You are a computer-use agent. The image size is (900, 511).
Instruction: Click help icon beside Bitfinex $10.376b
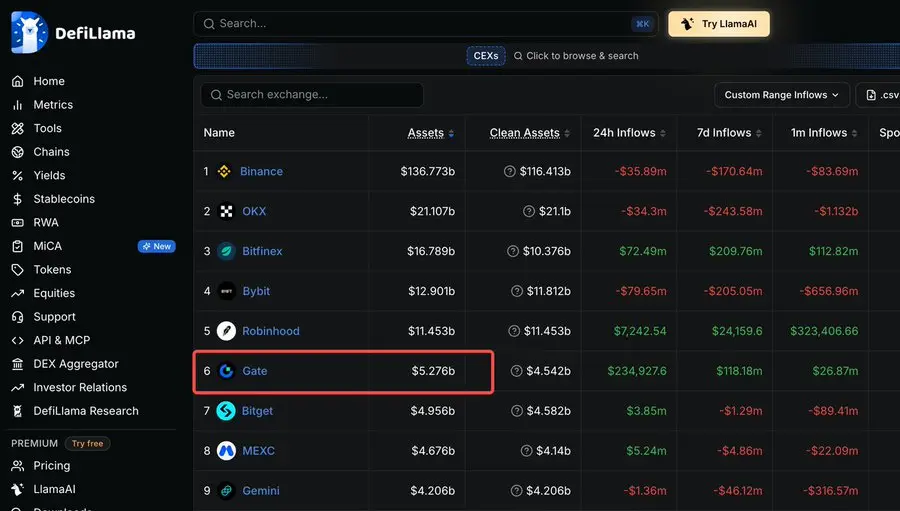tap(513, 251)
